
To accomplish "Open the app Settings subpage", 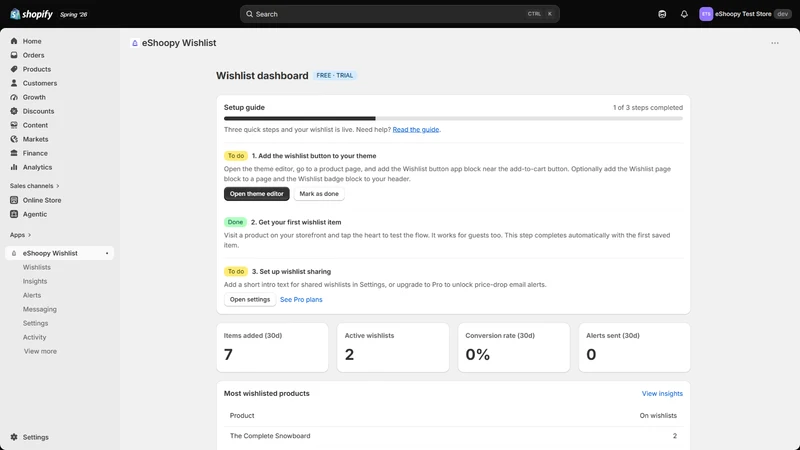I will (x=35, y=323).
